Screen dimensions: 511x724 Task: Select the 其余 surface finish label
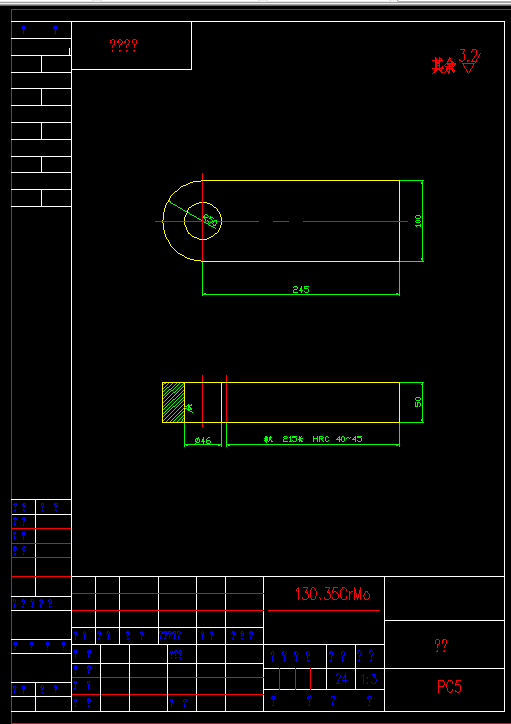coord(444,66)
